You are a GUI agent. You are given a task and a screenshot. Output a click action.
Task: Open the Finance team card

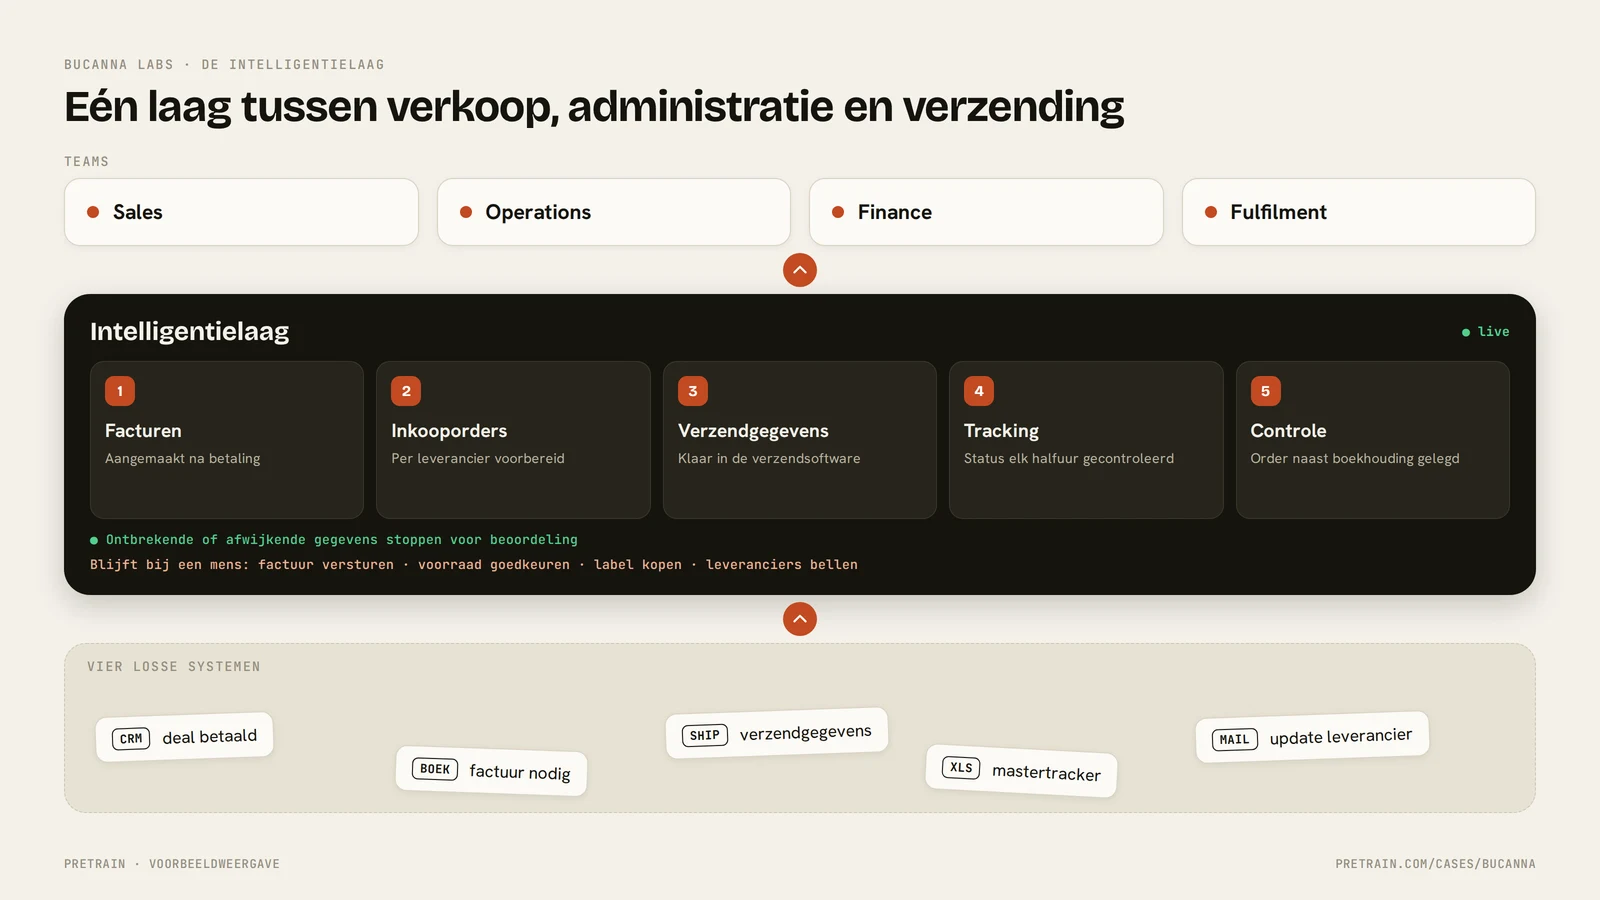986,212
